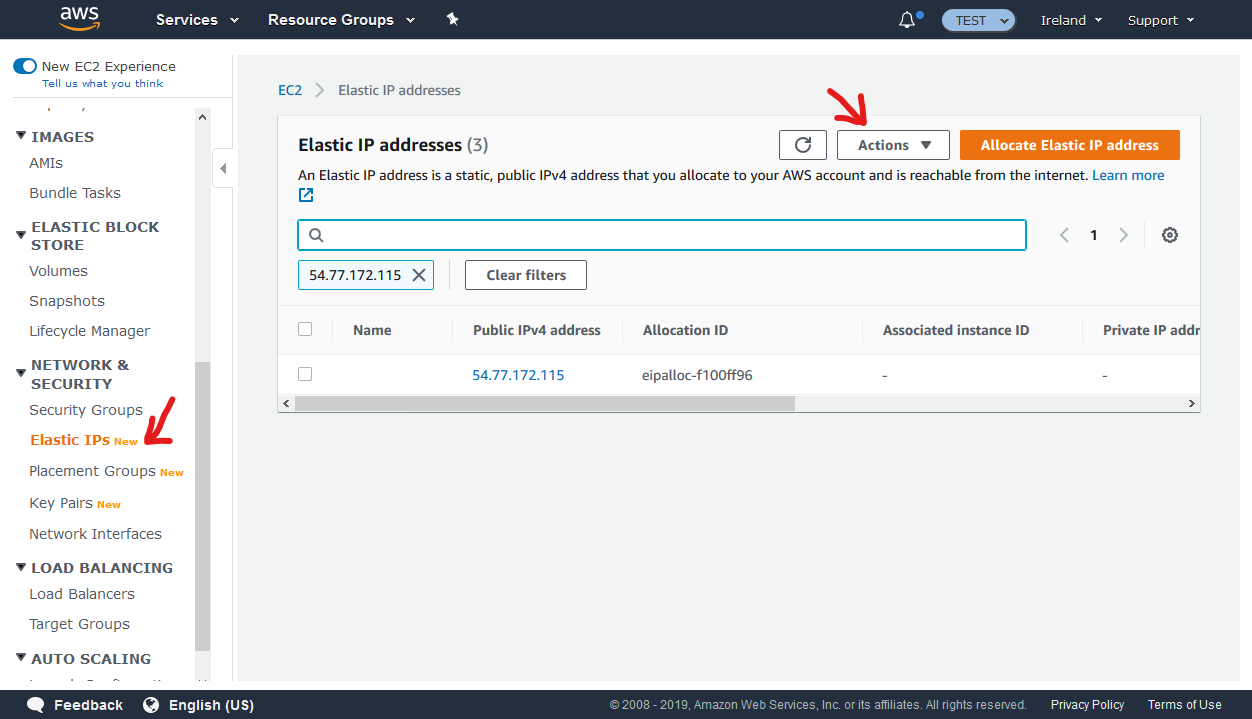Open the Terms of Use link
The height and width of the screenshot is (719, 1252).
click(1184, 705)
